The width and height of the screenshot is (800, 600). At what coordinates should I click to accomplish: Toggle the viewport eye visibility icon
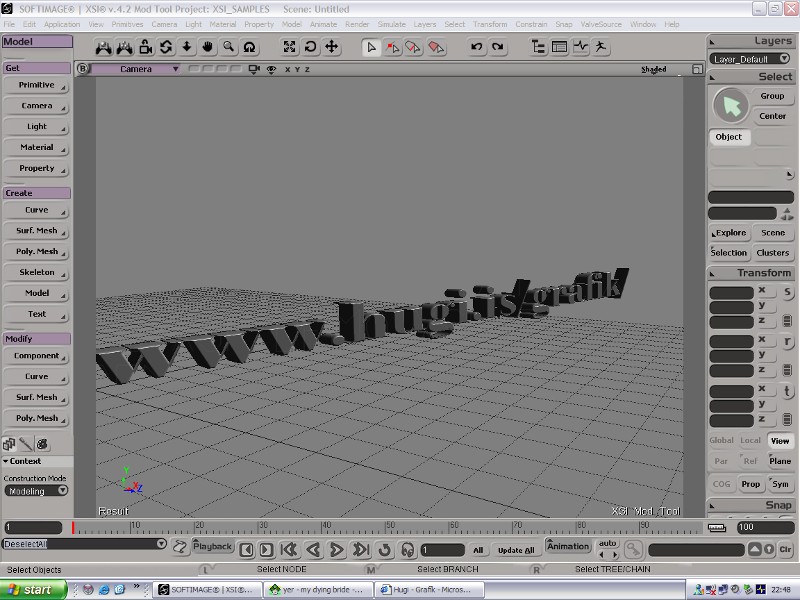coord(271,69)
